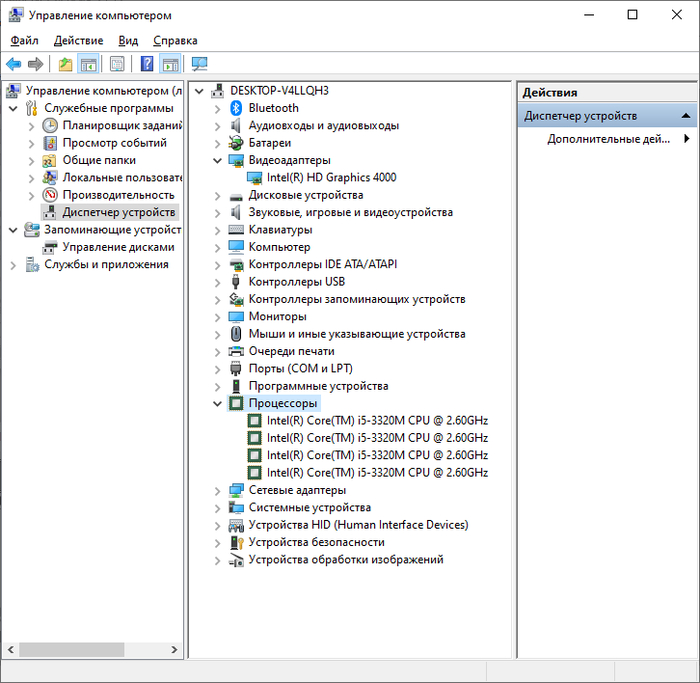700x683 pixels.
Task: Select the Bluetooth device category icon
Action: [237, 108]
